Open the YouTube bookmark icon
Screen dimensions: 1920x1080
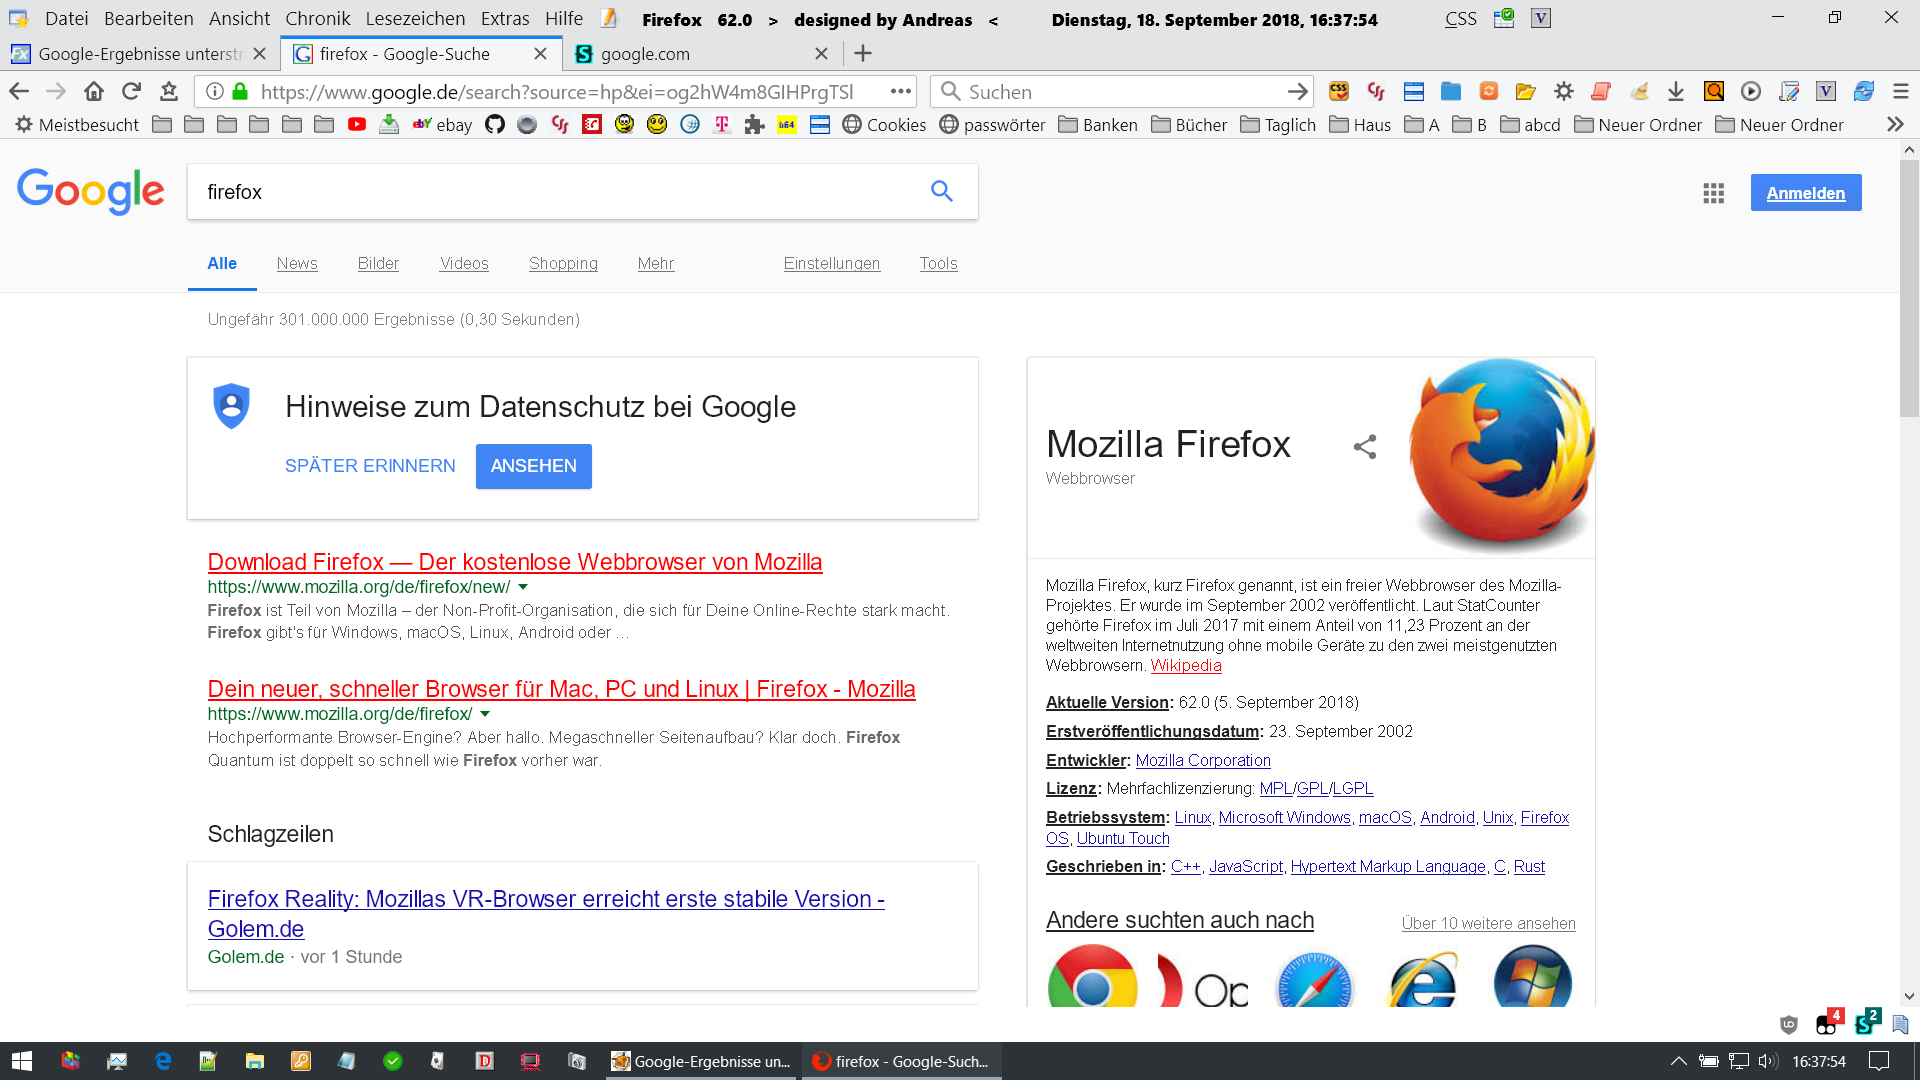coord(357,125)
